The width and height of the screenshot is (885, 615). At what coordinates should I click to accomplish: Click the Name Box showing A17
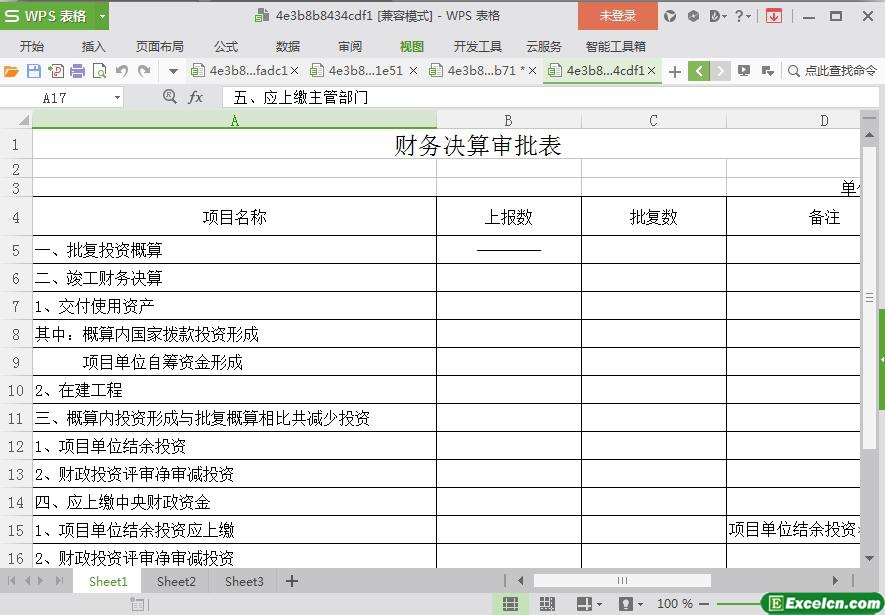(x=55, y=98)
